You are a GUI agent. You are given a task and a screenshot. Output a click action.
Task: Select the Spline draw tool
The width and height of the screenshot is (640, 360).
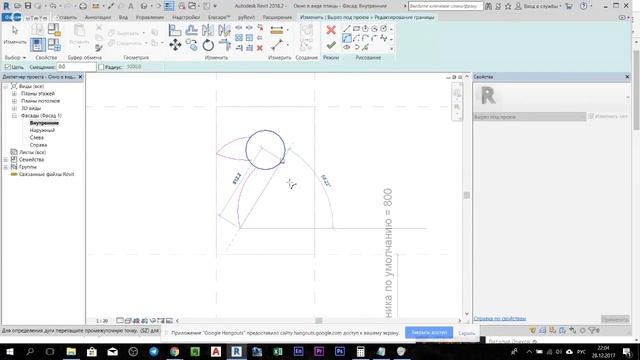pos(384,38)
